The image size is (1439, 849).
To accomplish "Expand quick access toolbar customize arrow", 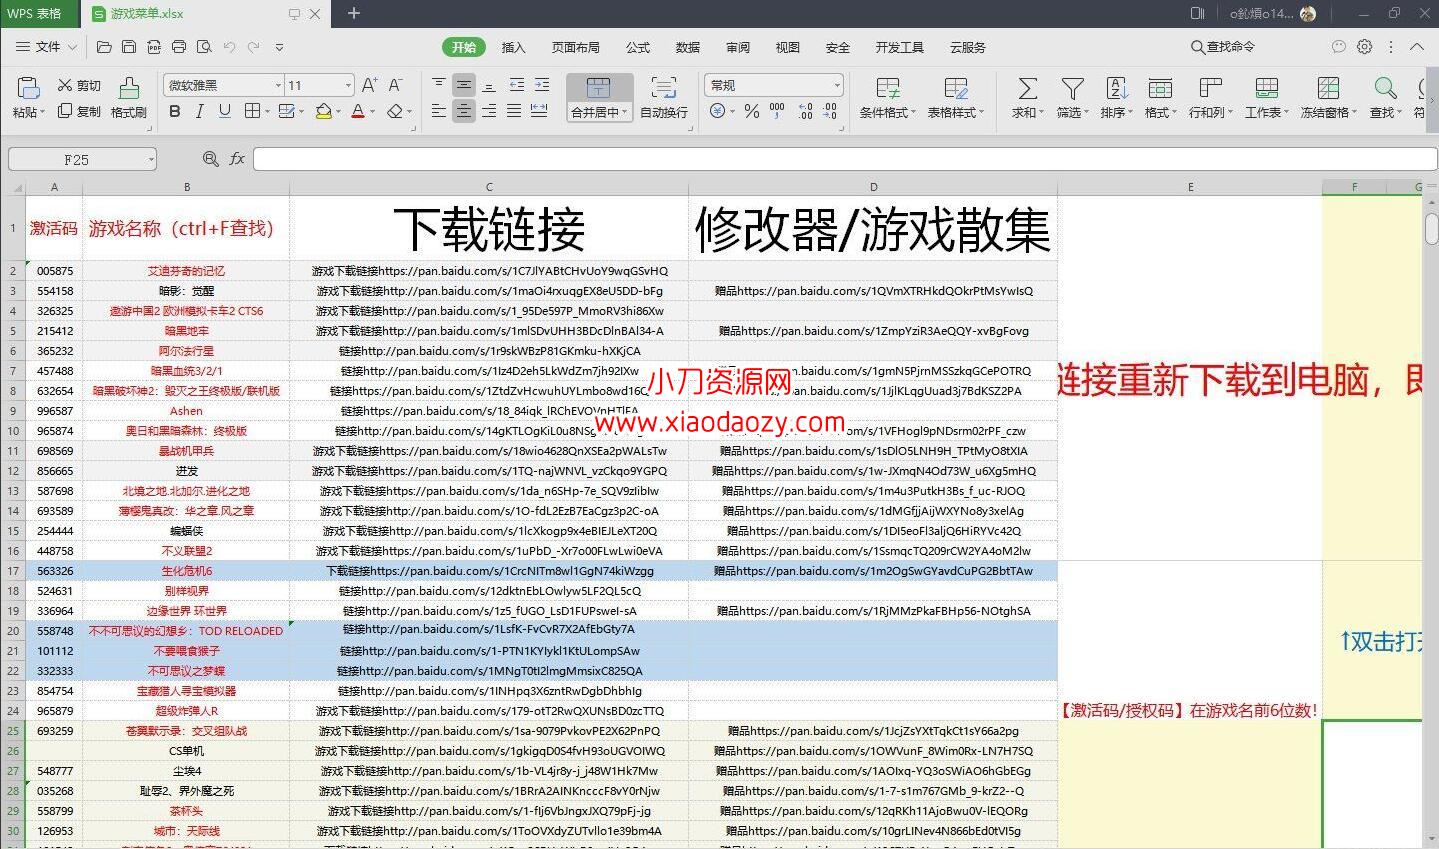I will pos(279,47).
